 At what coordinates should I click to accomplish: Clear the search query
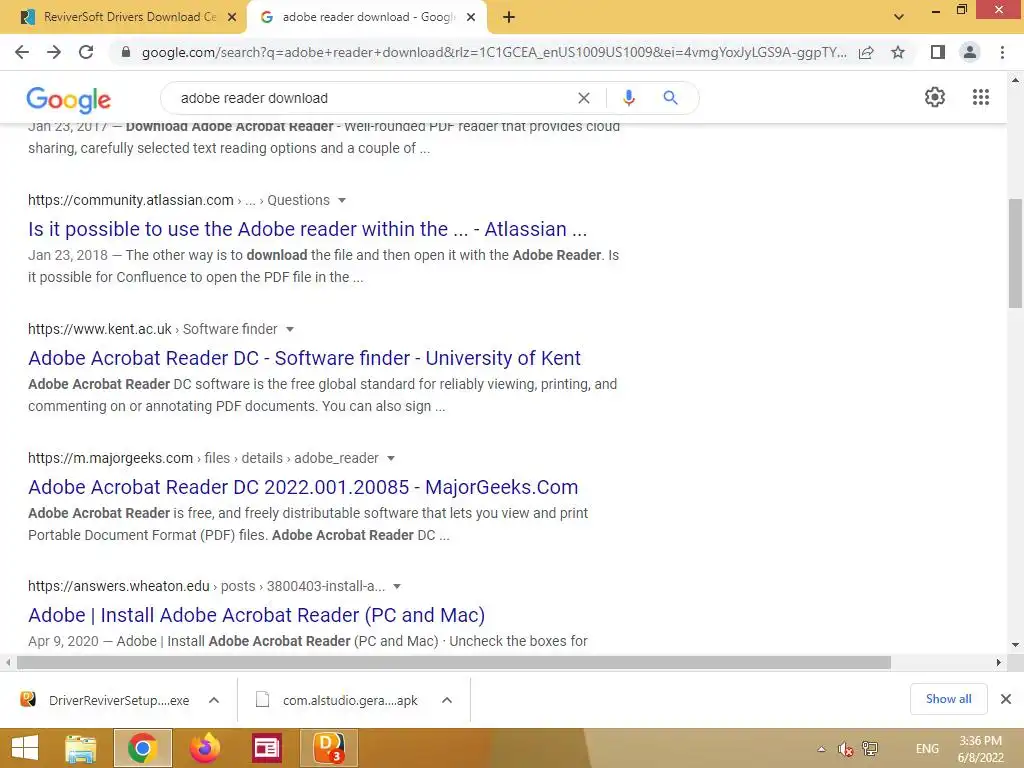[584, 98]
